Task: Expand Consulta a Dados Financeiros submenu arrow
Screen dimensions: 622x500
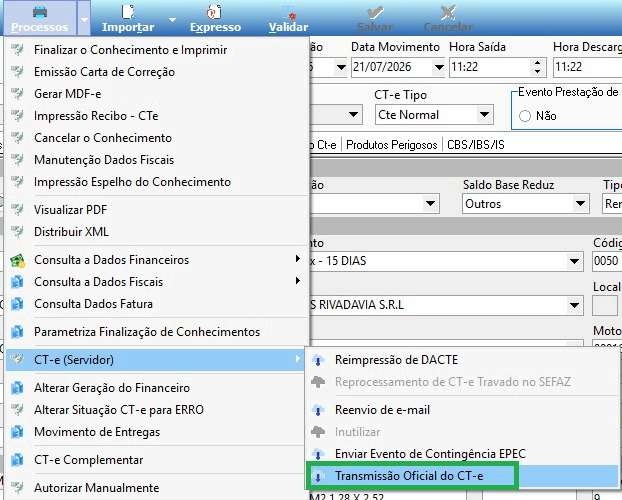Action: coord(298,259)
